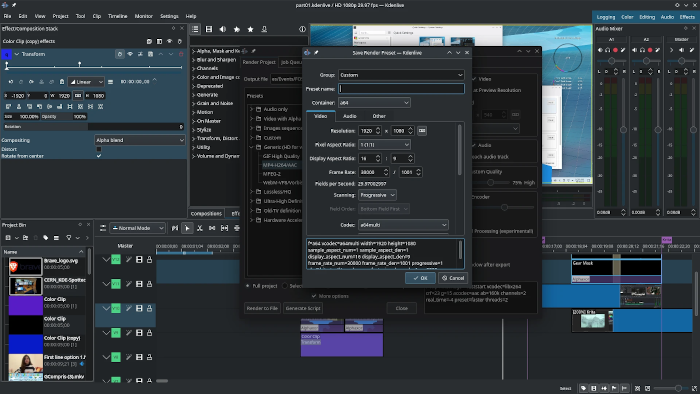Arm record button on A2 mixer channel
Image resolution: width=700 pixels, height=394 pixels.
(650, 50)
